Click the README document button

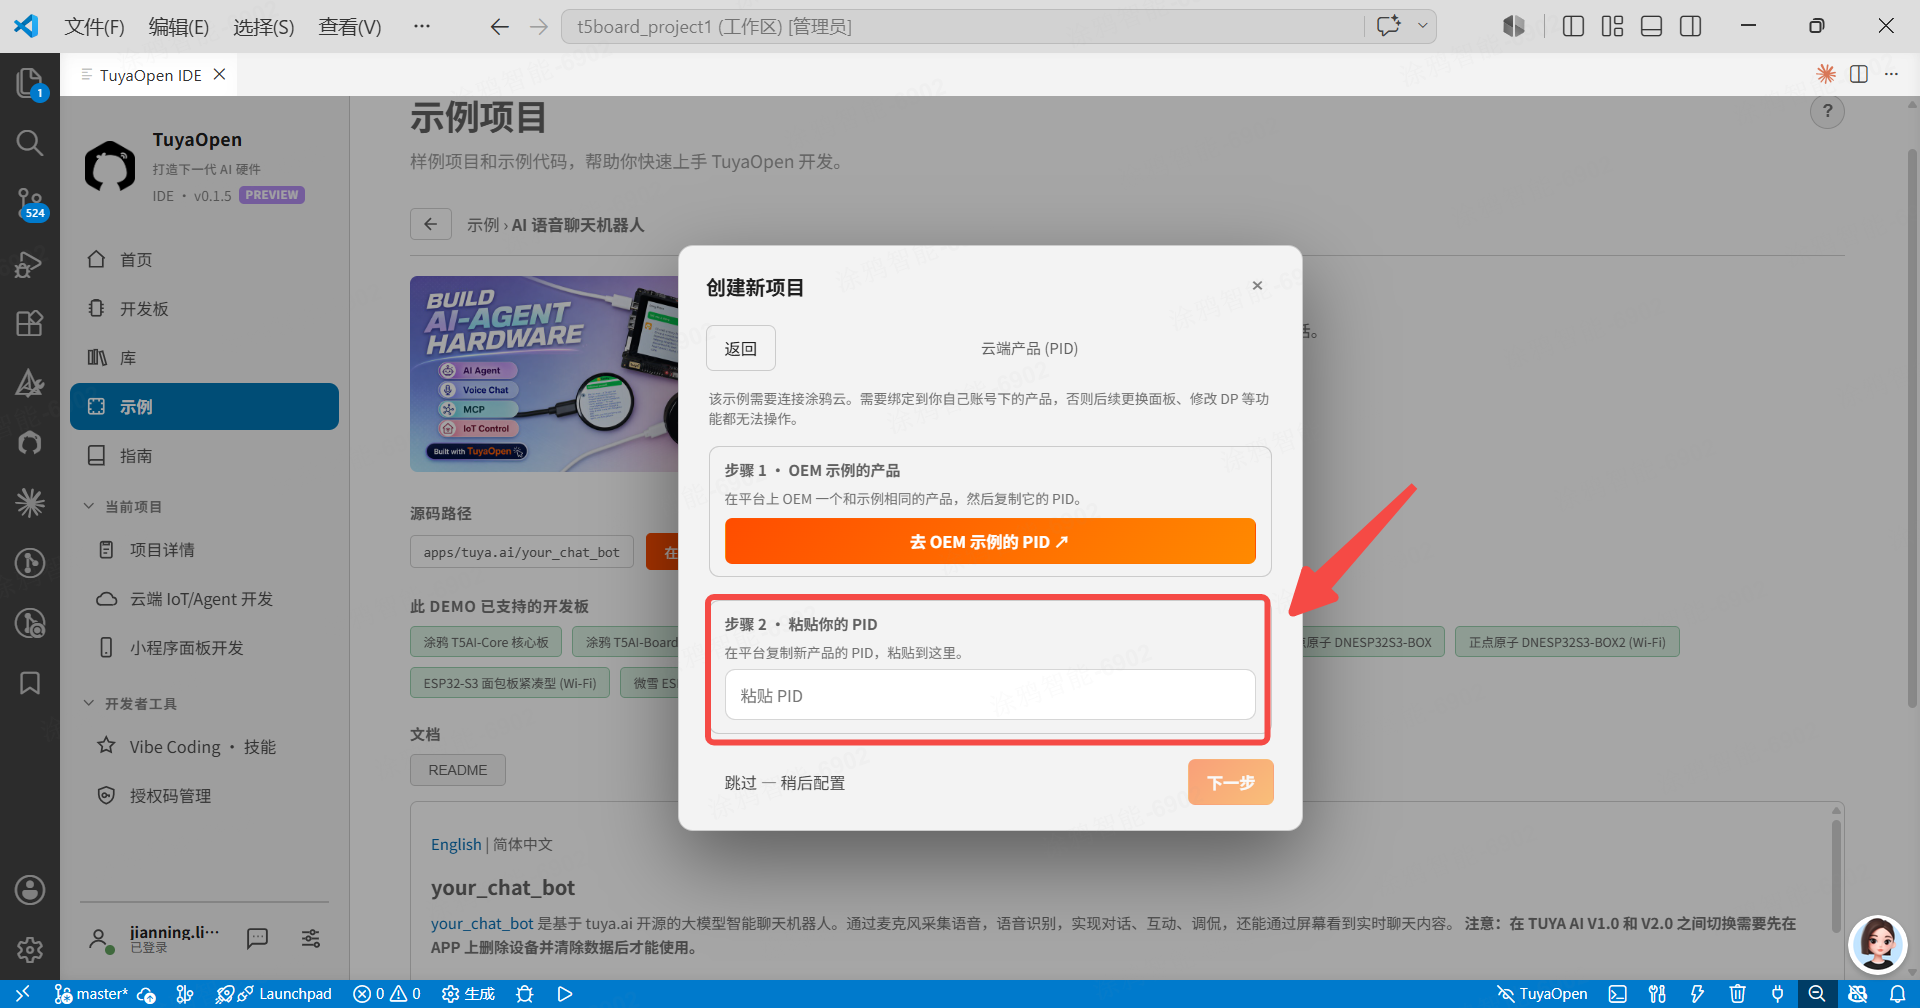[458, 770]
